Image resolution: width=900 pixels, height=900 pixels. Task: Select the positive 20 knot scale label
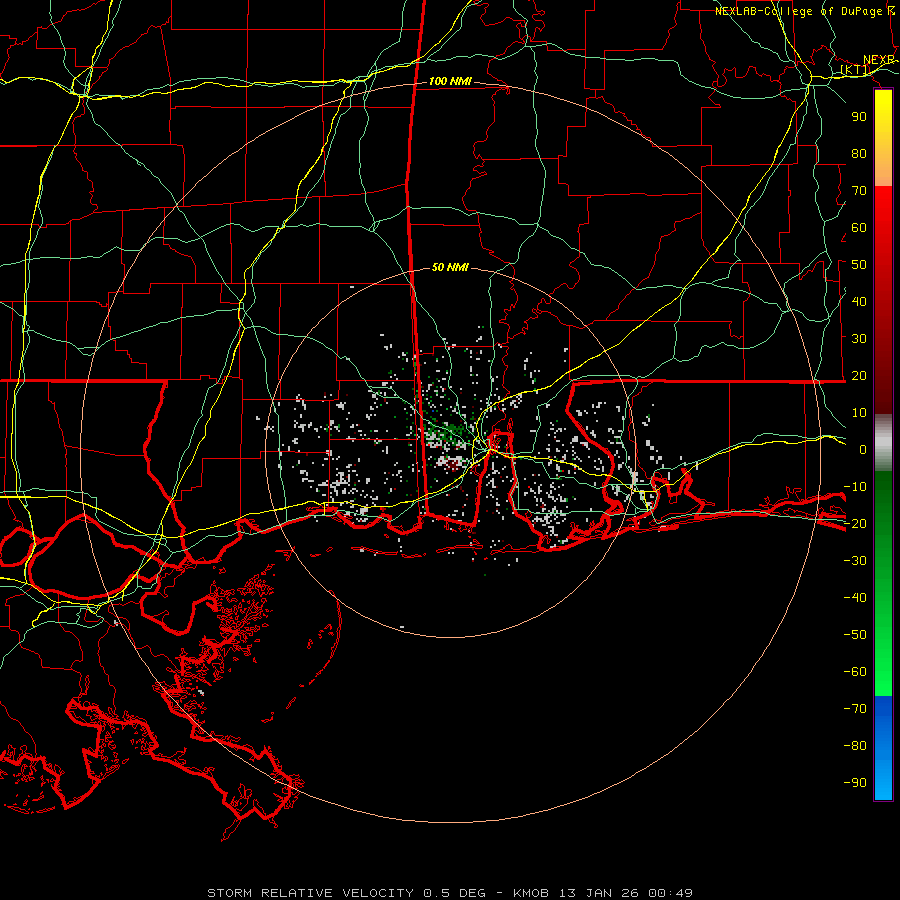[x=859, y=375]
